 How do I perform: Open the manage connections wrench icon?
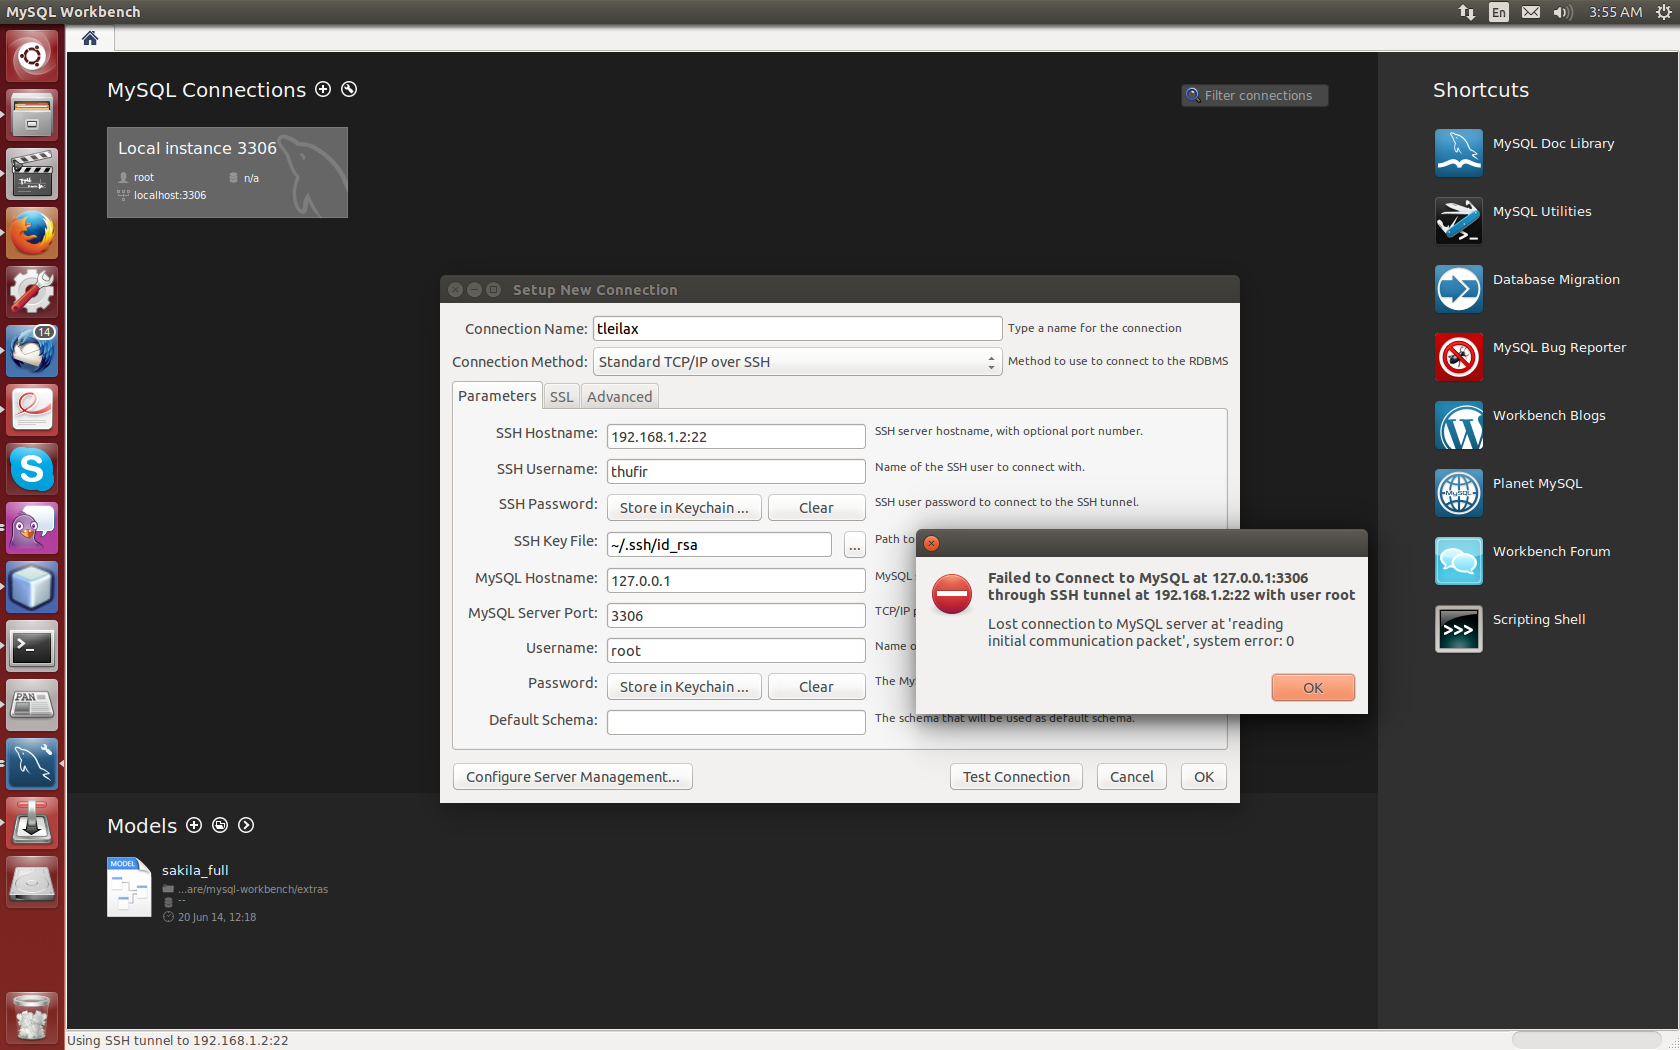click(349, 89)
